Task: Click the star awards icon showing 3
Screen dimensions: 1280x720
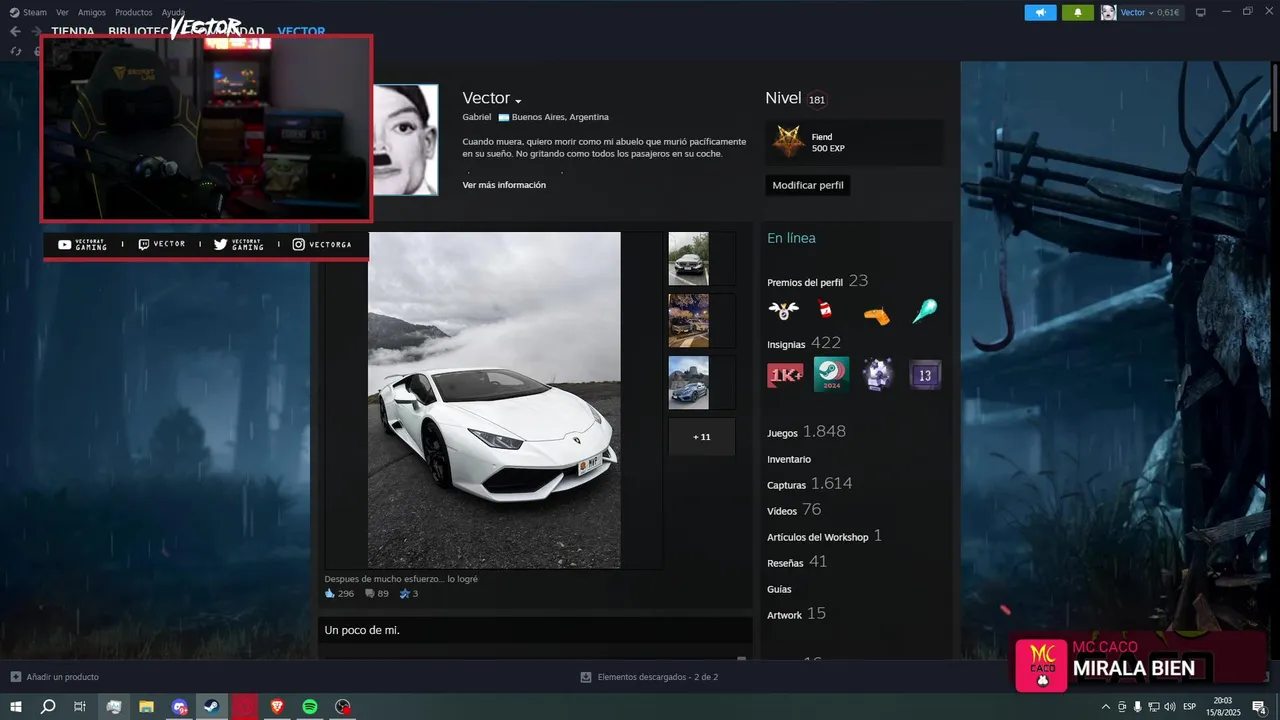Action: tap(405, 593)
